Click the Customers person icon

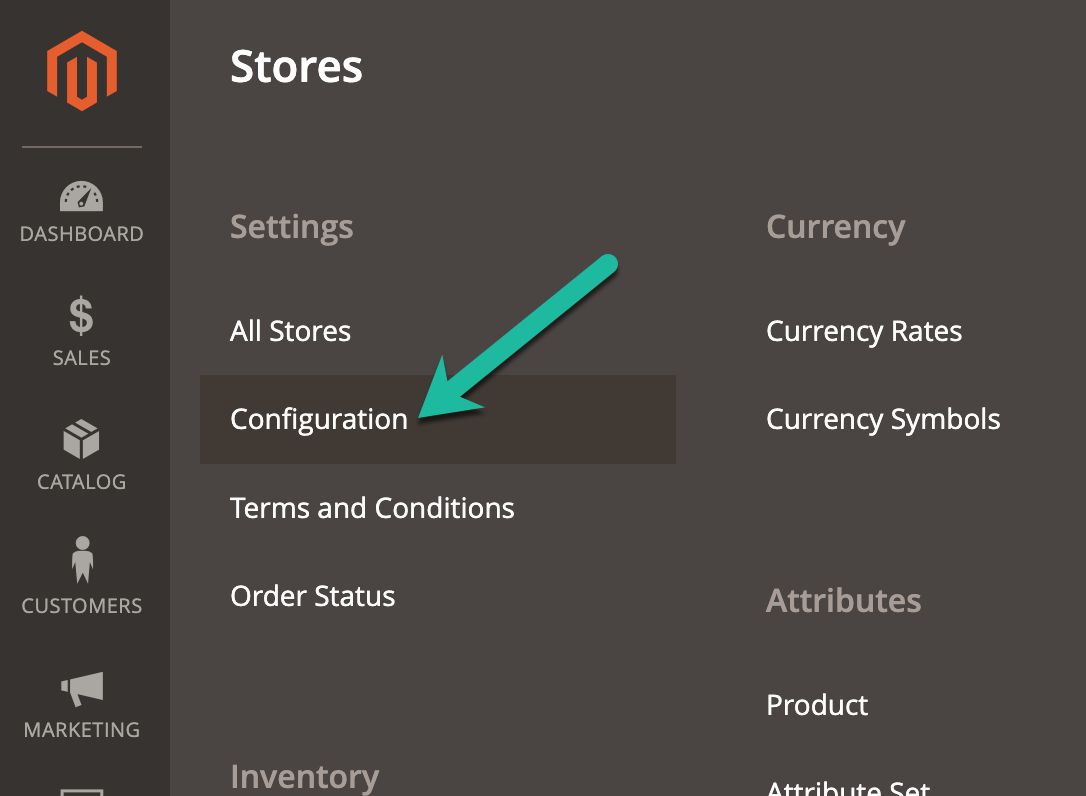[x=81, y=566]
